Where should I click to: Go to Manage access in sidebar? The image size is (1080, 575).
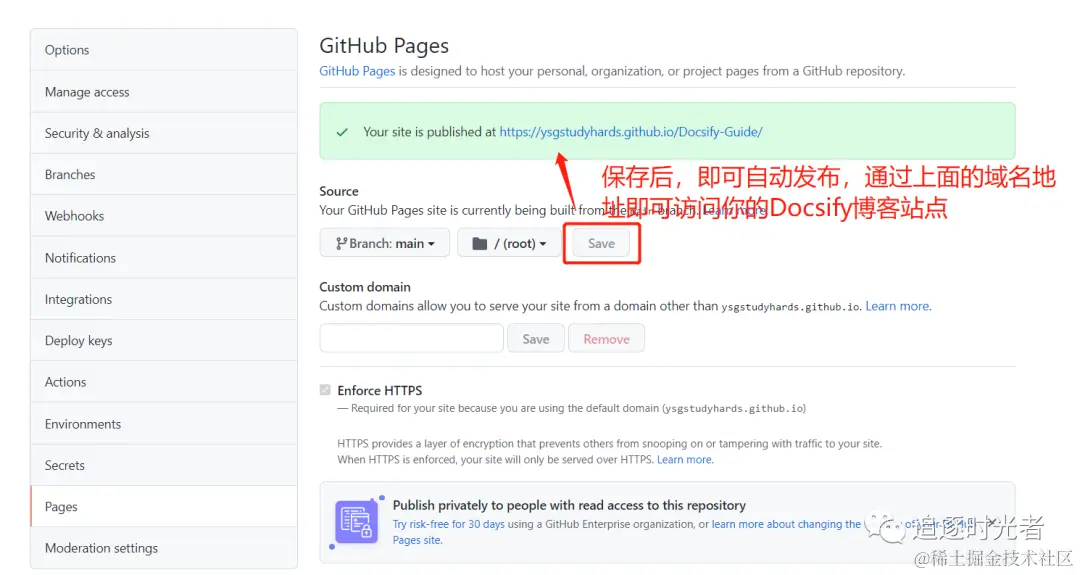pos(164,92)
